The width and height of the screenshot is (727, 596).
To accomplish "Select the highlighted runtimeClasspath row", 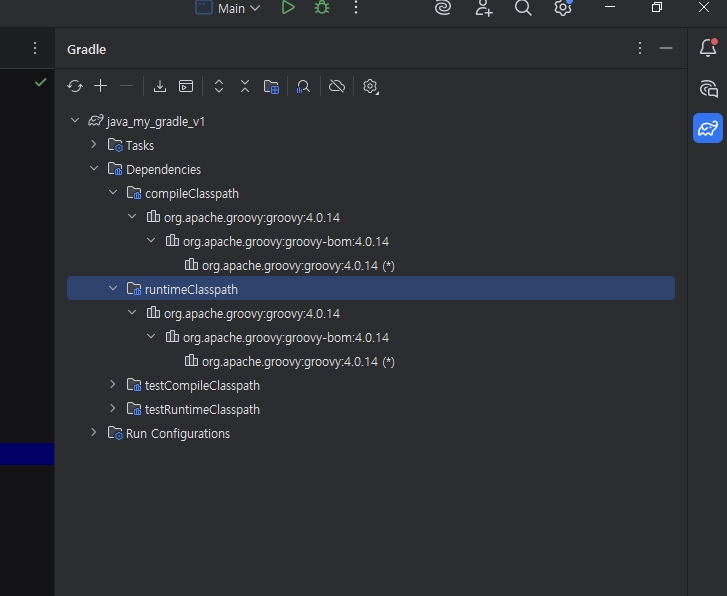I will coord(371,288).
